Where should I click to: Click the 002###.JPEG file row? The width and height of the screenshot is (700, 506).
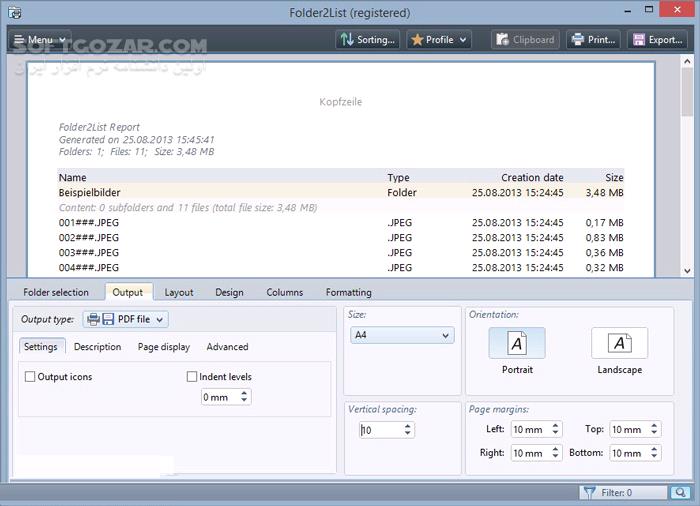tap(341, 238)
